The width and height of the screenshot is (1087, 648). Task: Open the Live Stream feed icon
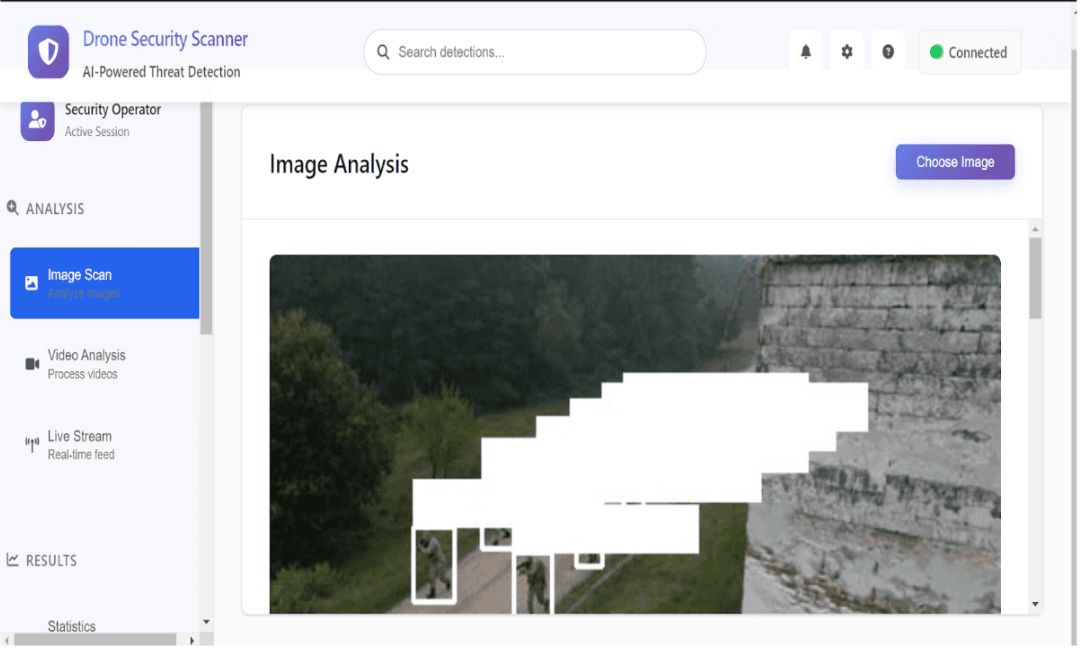28,441
